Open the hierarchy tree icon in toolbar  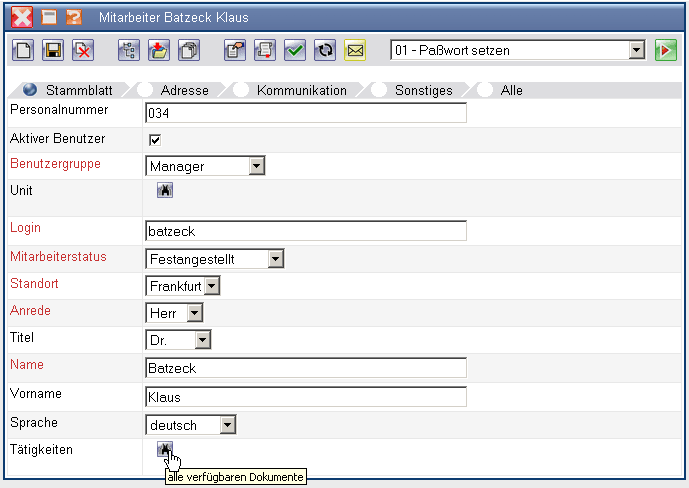click(x=128, y=50)
